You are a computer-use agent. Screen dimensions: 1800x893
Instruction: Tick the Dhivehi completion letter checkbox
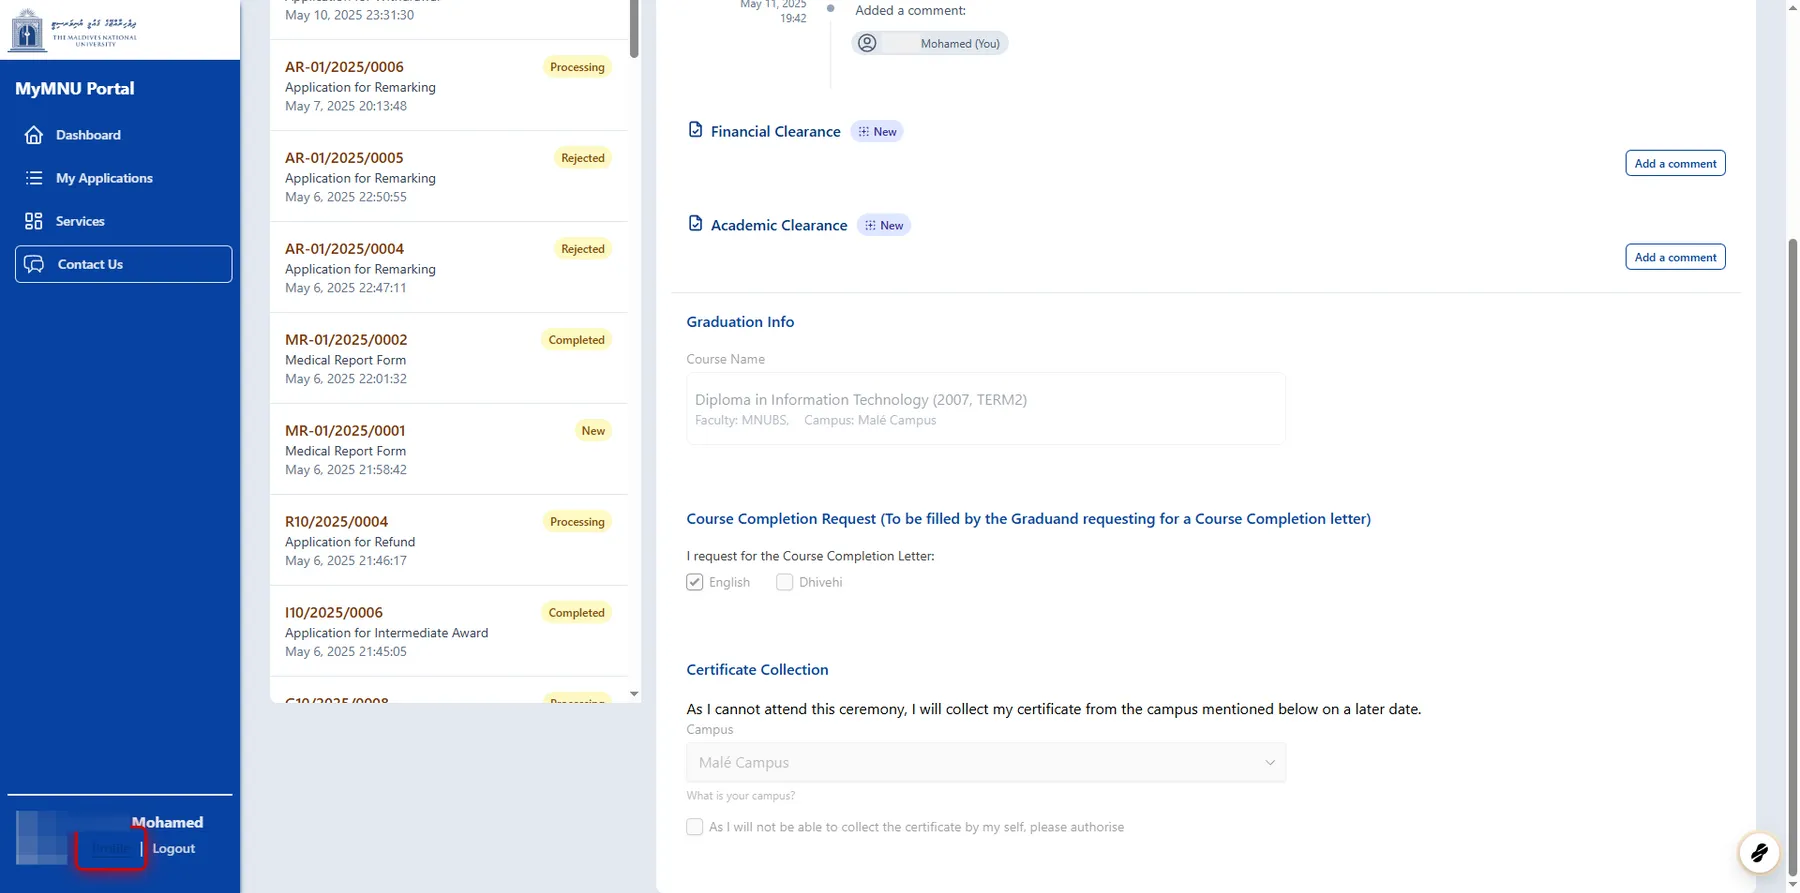tap(785, 582)
